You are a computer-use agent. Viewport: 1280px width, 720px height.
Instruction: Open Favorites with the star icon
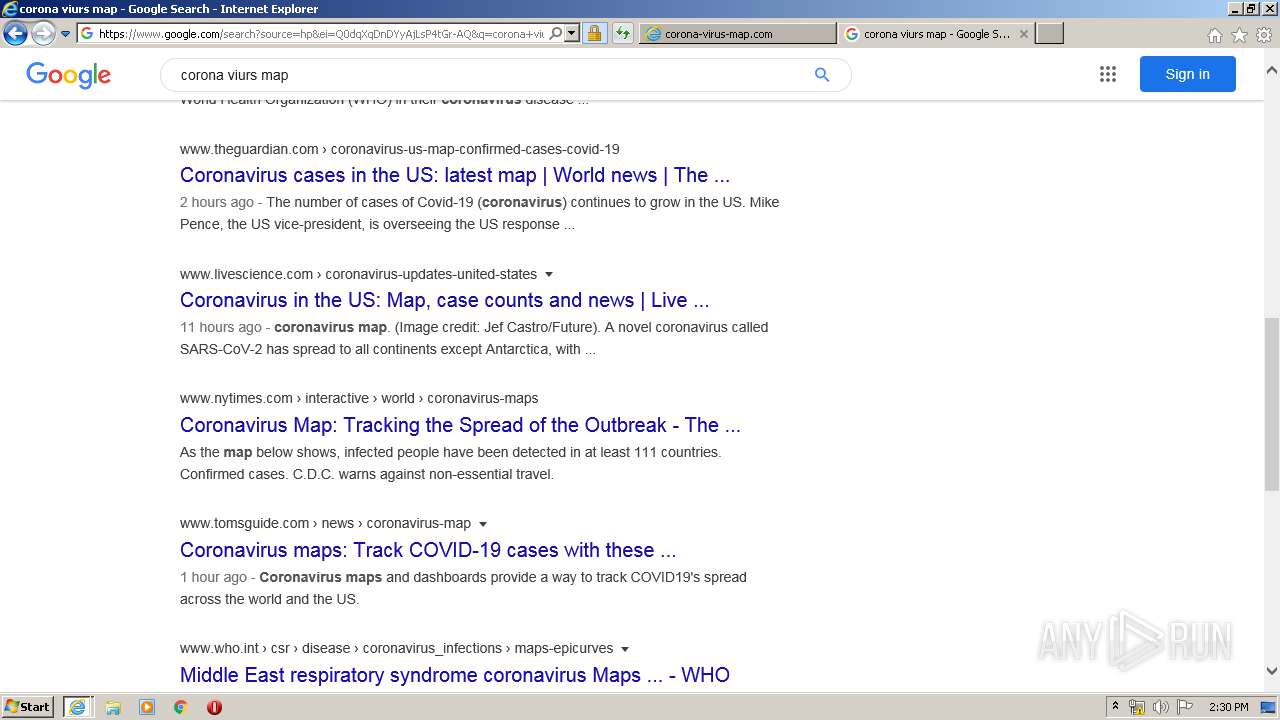coord(1239,35)
